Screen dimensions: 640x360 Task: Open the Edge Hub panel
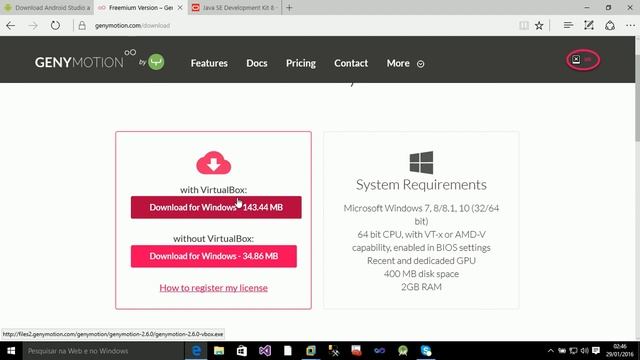568,25
